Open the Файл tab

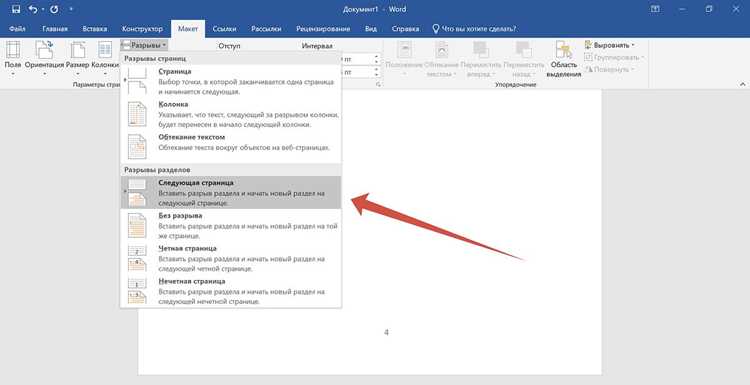pyautogui.click(x=17, y=29)
